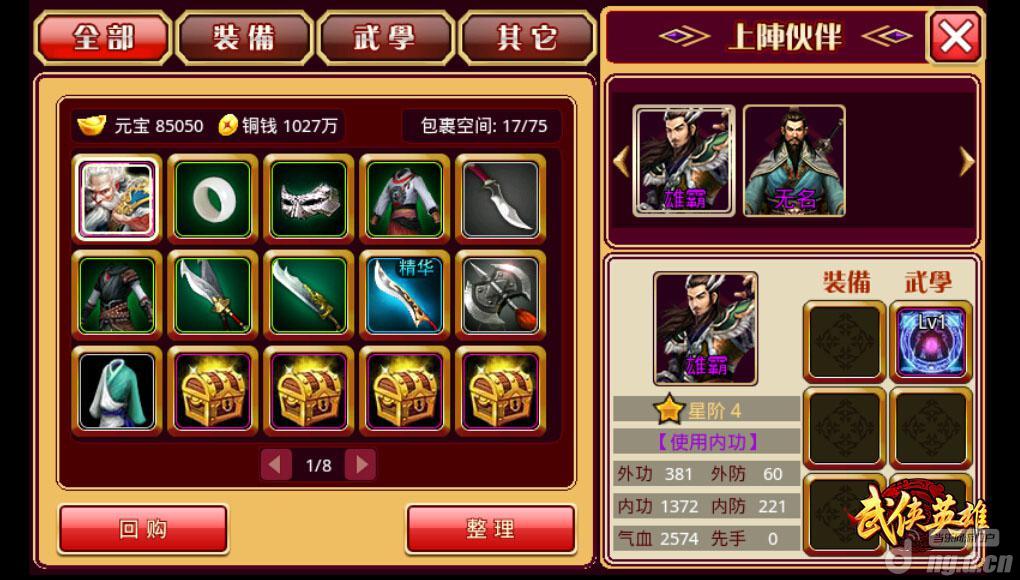Viewport: 1020px width, 580px height.
Task: Select the white jade ring item
Action: (x=213, y=198)
